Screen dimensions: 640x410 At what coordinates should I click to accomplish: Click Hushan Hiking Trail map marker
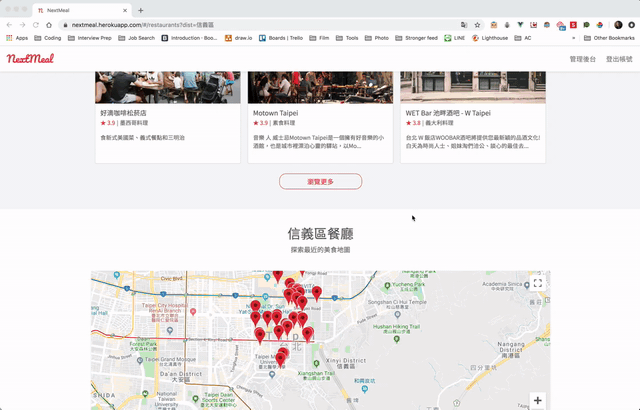coord(396,339)
